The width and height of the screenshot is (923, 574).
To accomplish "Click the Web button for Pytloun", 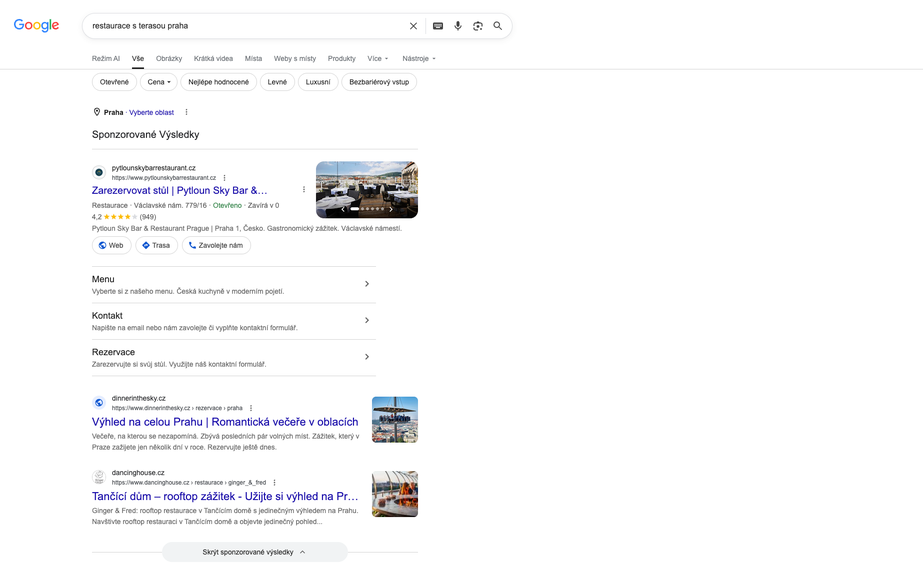I will click(x=111, y=245).
